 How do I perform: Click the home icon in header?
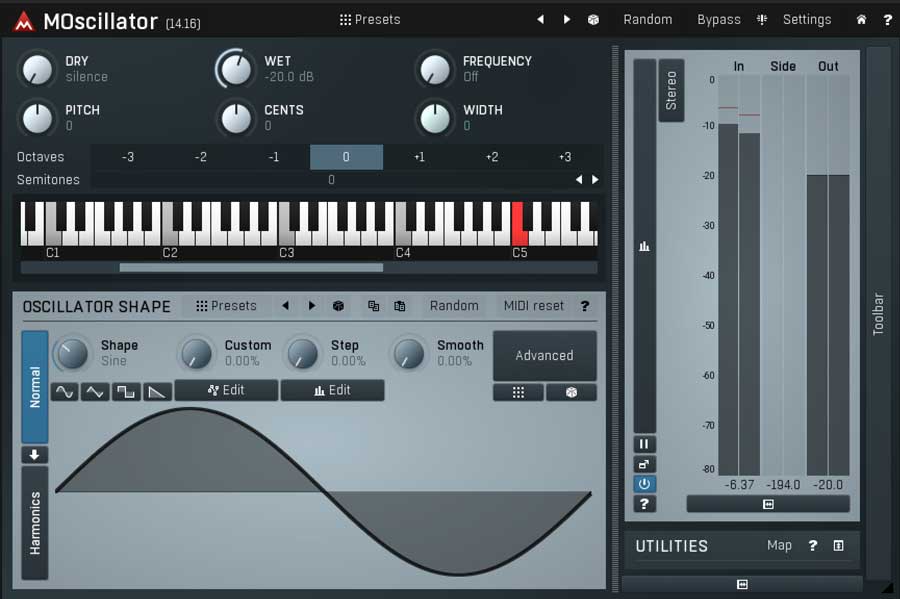click(861, 20)
